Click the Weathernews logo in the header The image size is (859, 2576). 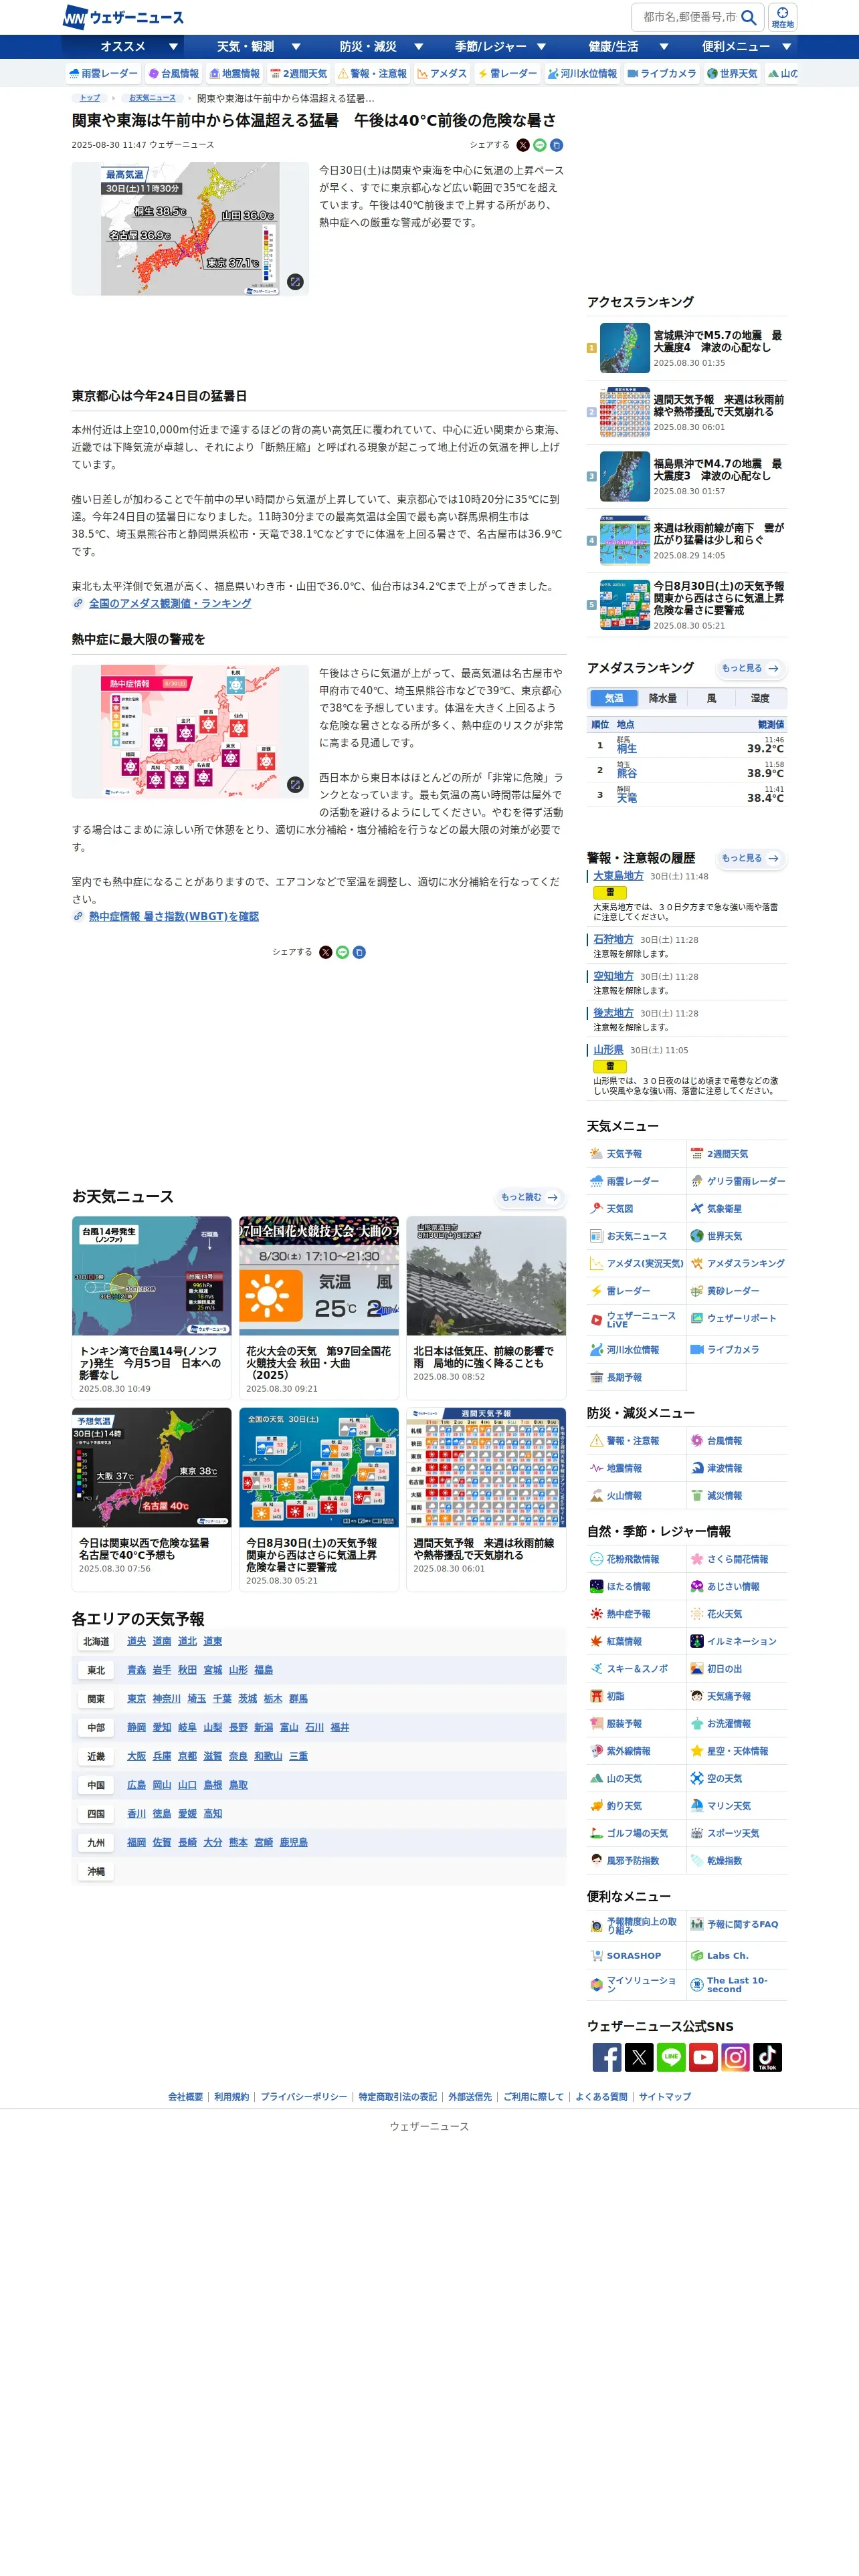[124, 17]
